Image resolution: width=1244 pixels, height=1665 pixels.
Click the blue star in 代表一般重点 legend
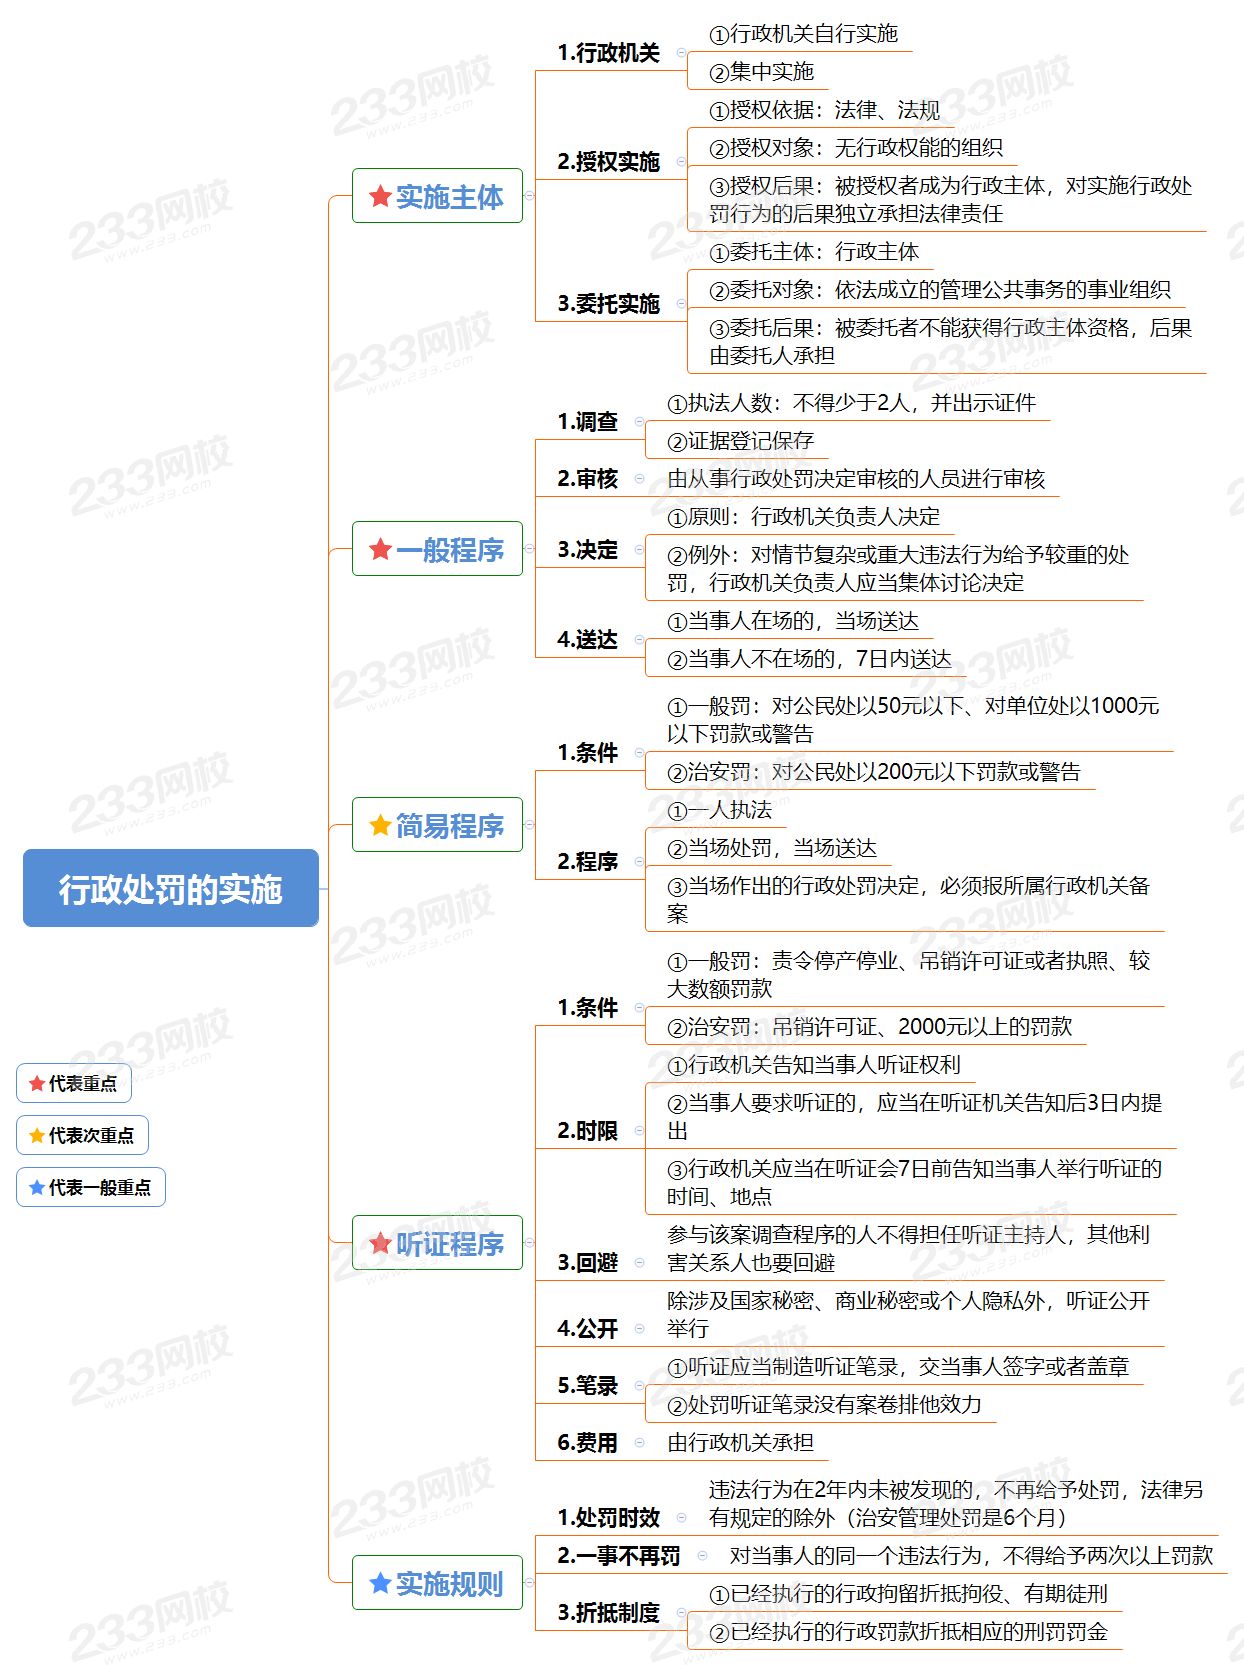coord(37,1187)
